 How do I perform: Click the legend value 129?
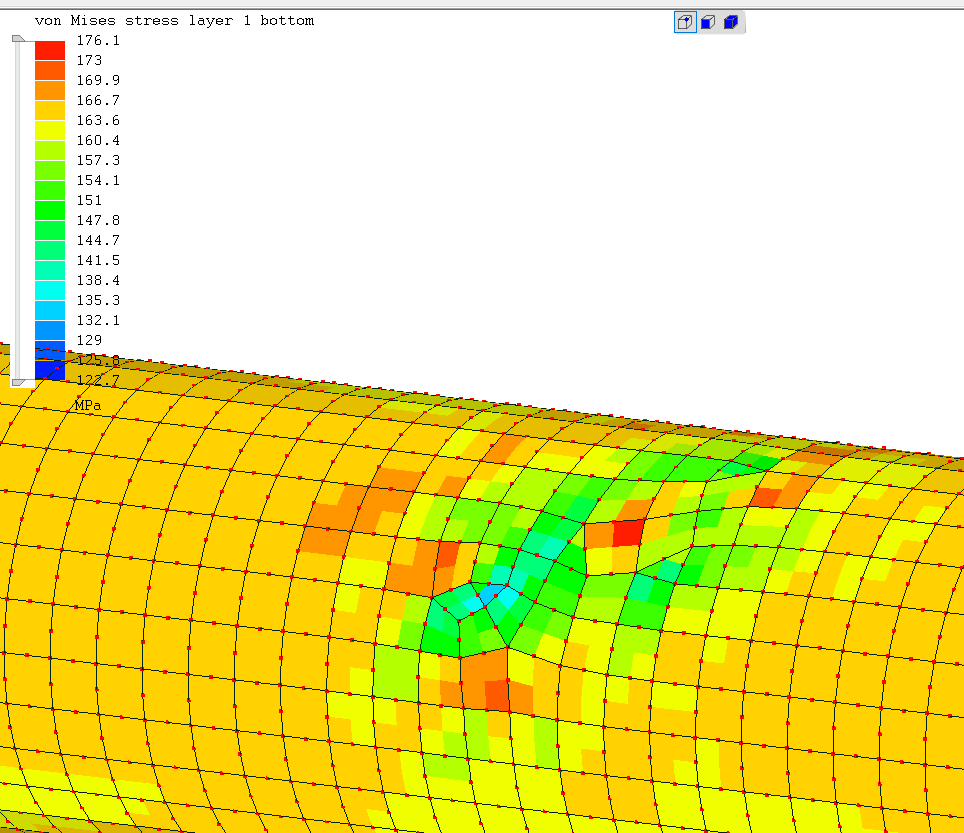[x=89, y=340]
